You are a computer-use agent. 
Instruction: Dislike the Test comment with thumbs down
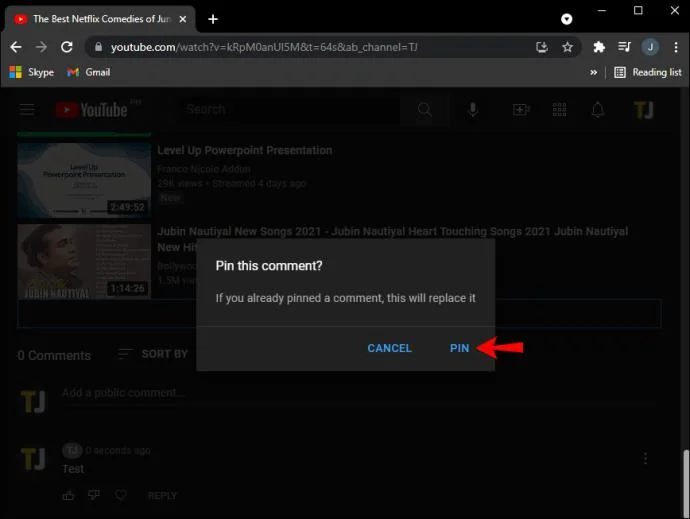click(x=94, y=495)
